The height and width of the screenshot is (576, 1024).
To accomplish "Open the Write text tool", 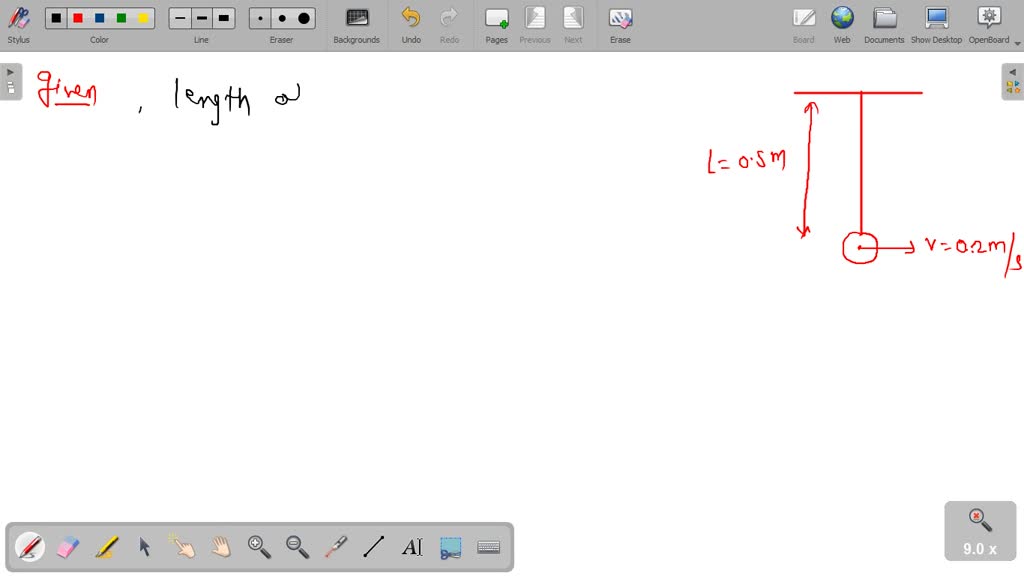I will point(413,546).
